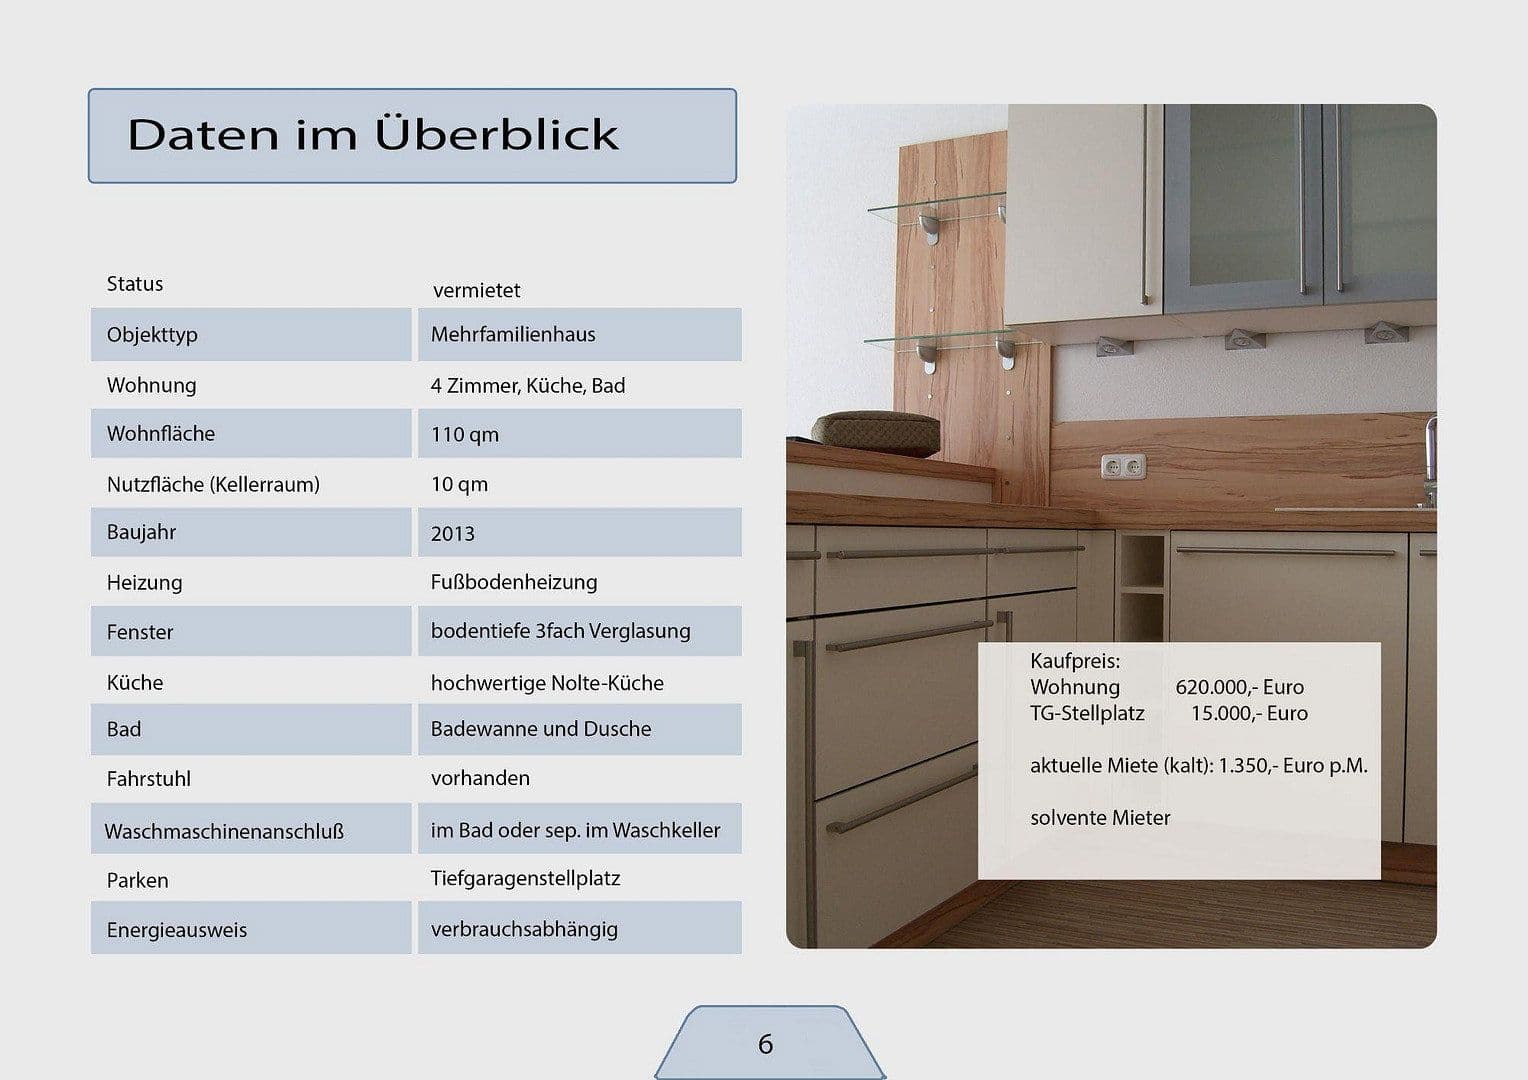Click the 'Wohnung' label in the data table
The width and height of the screenshot is (1528, 1080).
tap(152, 385)
